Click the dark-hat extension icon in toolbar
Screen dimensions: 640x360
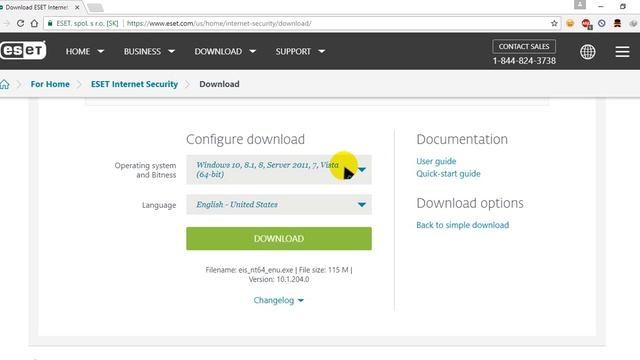[x=618, y=23]
